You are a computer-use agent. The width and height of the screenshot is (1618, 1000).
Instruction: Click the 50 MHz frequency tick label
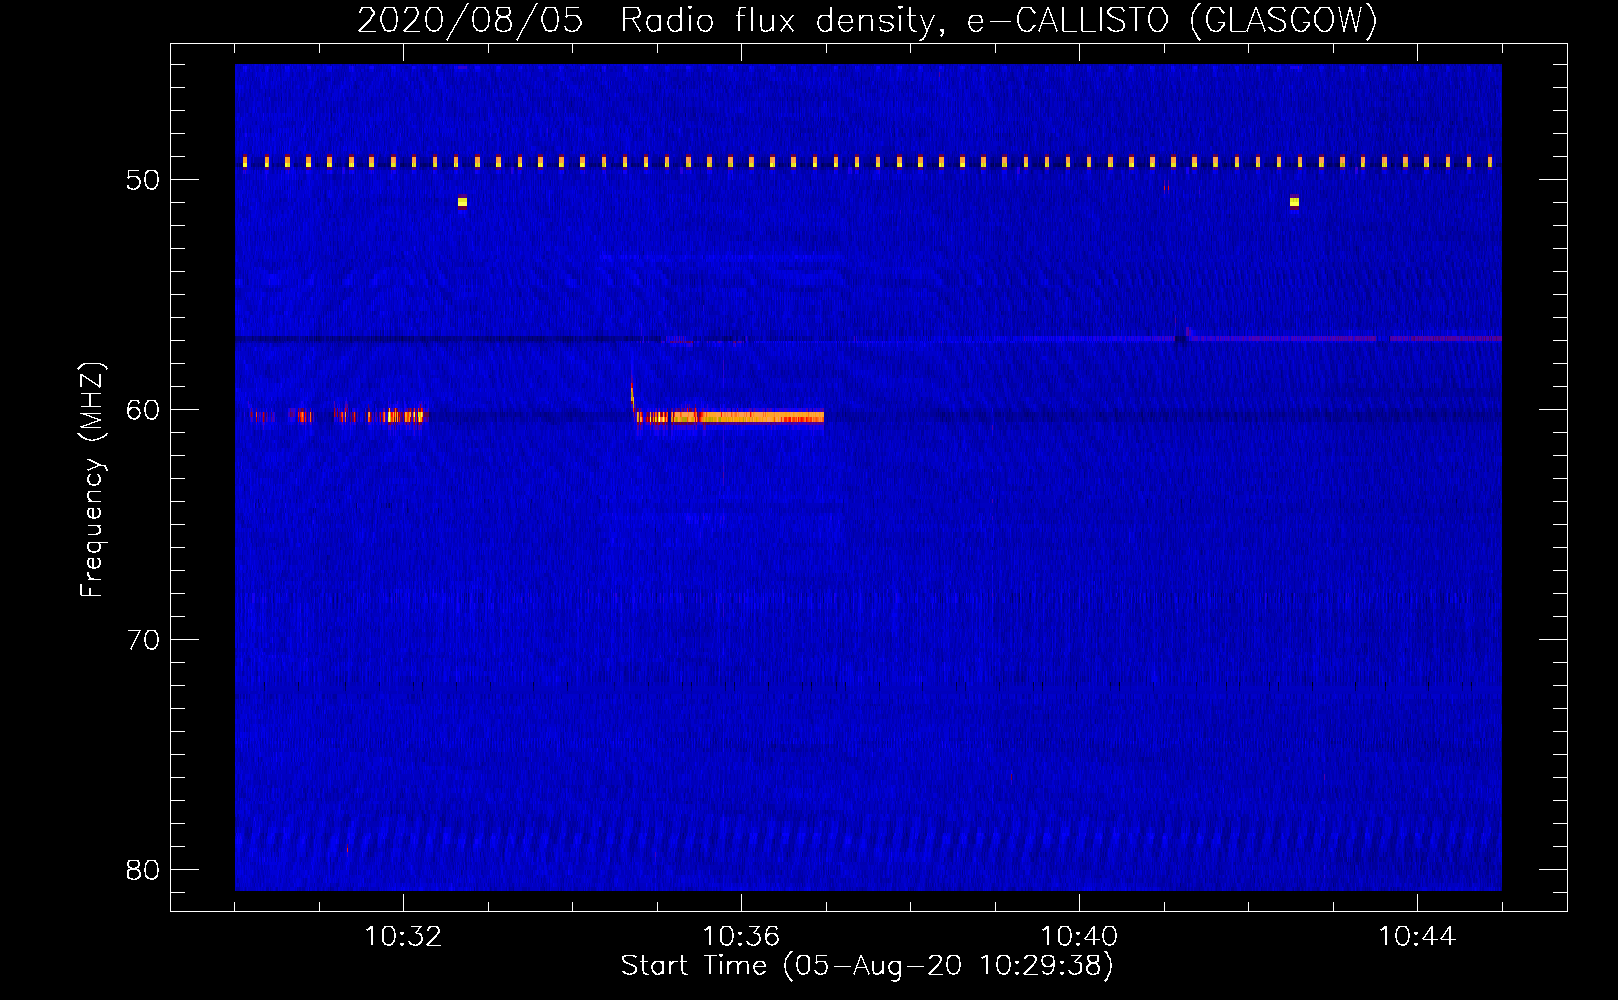[143, 180]
